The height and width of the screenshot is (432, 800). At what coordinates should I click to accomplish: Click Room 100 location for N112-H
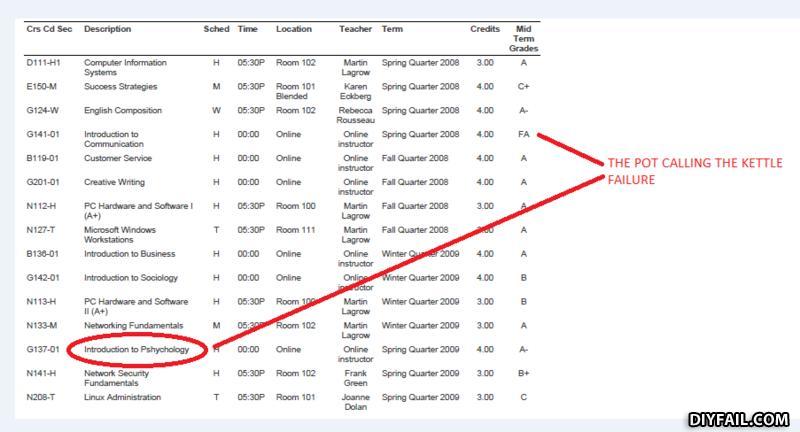(x=296, y=207)
